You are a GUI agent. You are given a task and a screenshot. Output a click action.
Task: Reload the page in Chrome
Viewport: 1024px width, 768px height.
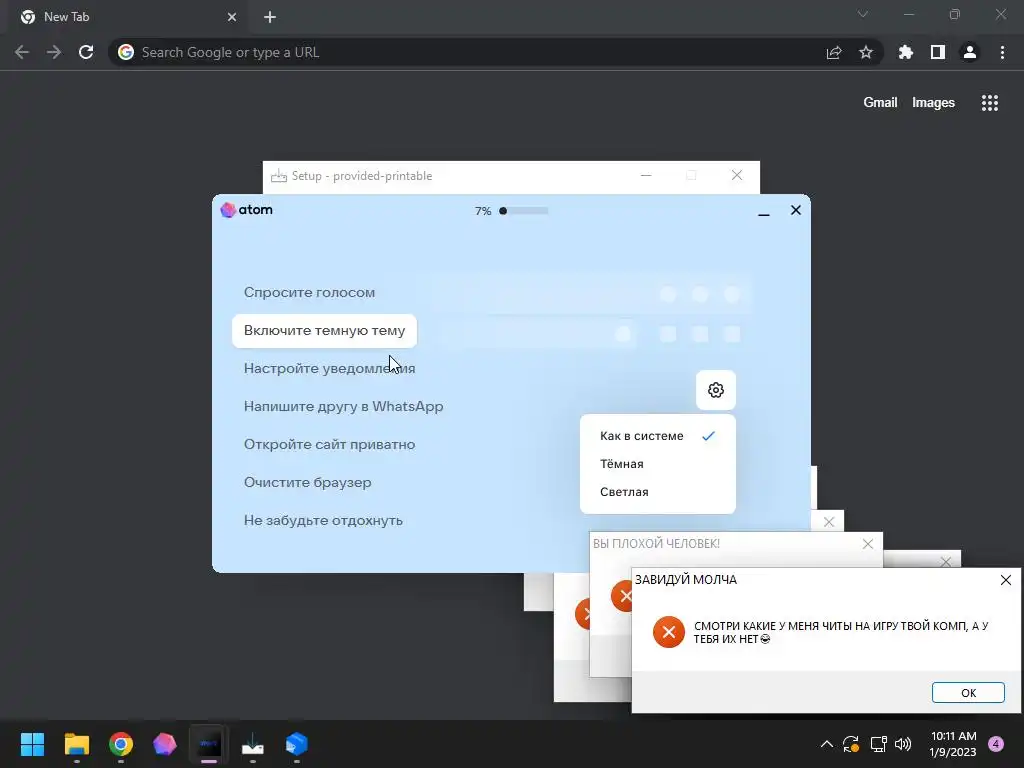tap(86, 52)
